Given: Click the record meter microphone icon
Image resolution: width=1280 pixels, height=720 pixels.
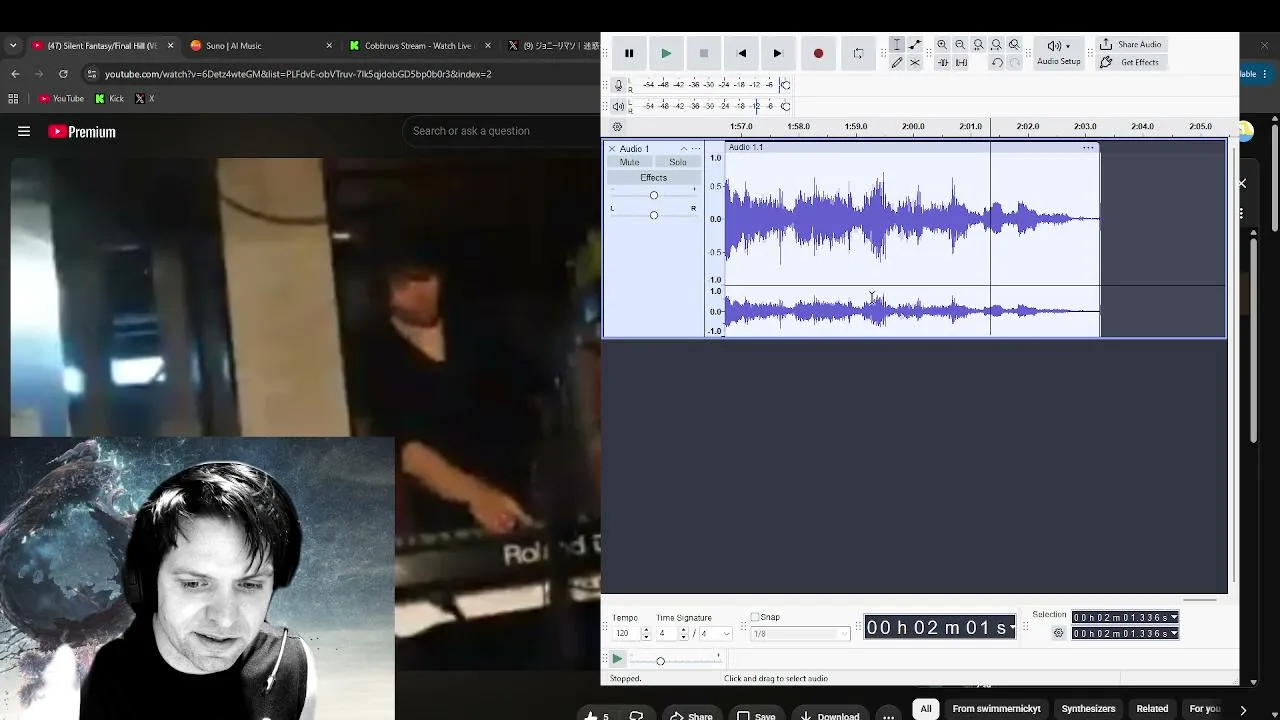Looking at the screenshot, I should coord(618,85).
